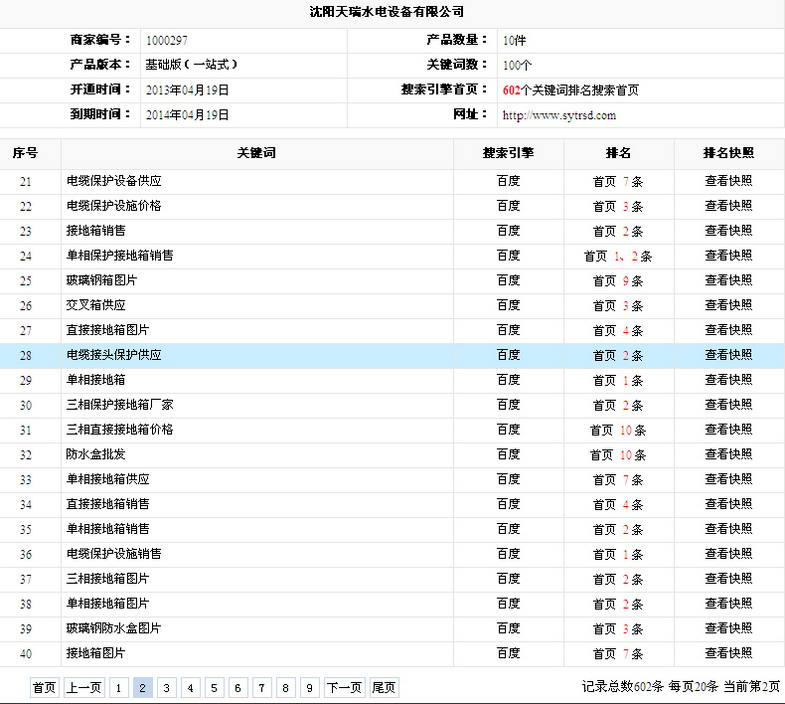
Task: Select current page 2 in pagination
Action: (143, 687)
